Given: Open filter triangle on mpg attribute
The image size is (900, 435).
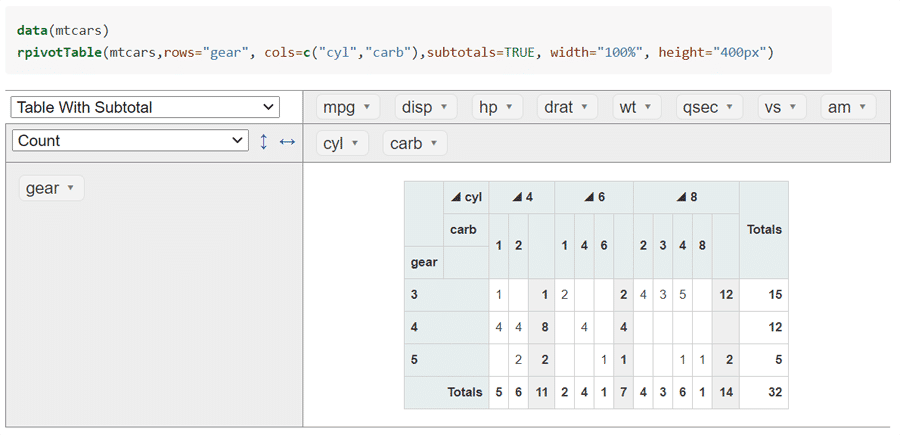Looking at the screenshot, I should click(367, 107).
